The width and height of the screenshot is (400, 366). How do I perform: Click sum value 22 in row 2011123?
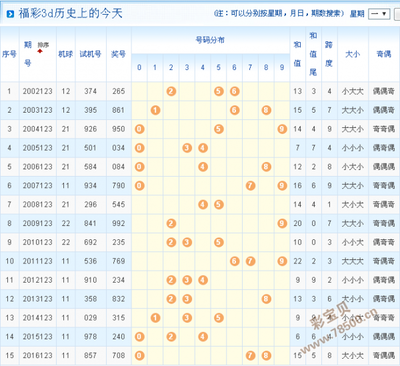[298, 261]
